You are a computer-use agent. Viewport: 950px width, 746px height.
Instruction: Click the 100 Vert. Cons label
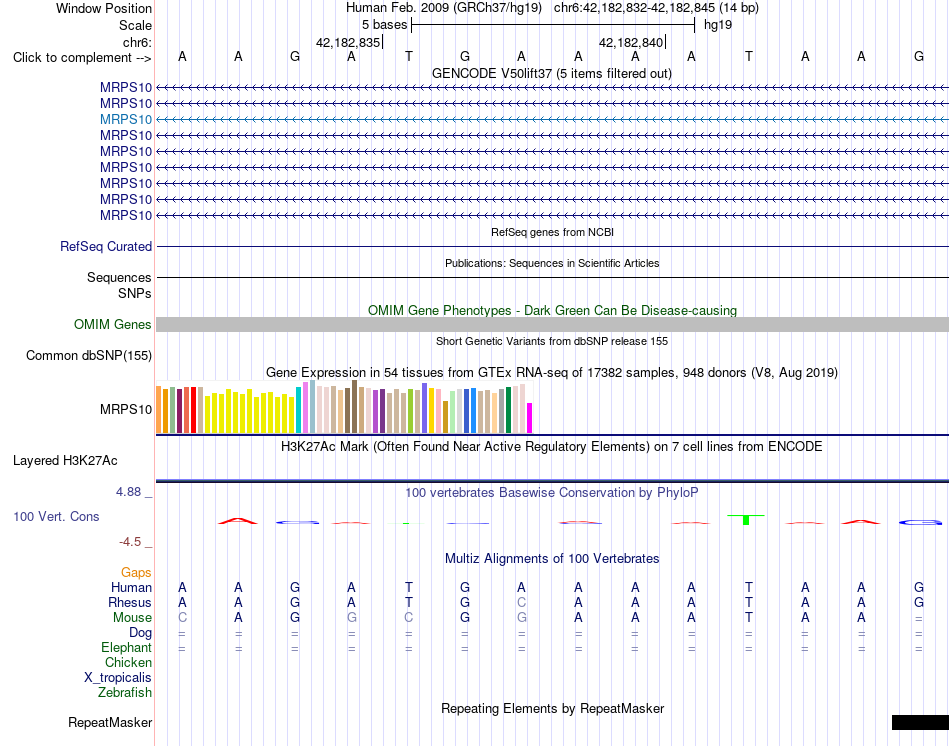point(56,516)
